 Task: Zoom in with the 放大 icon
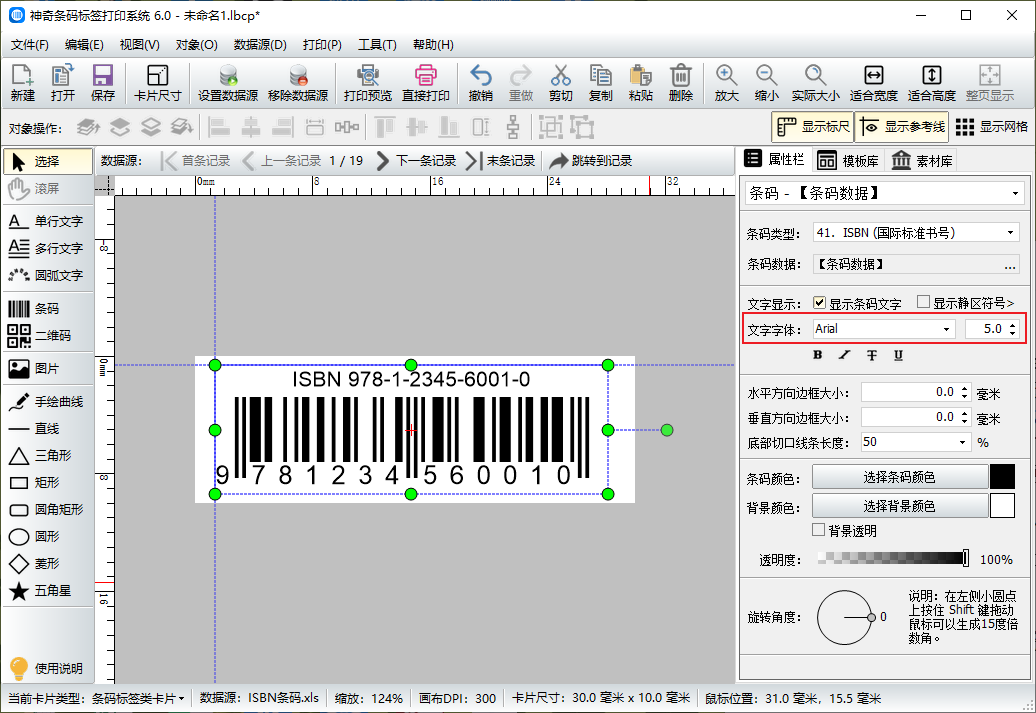tap(726, 83)
